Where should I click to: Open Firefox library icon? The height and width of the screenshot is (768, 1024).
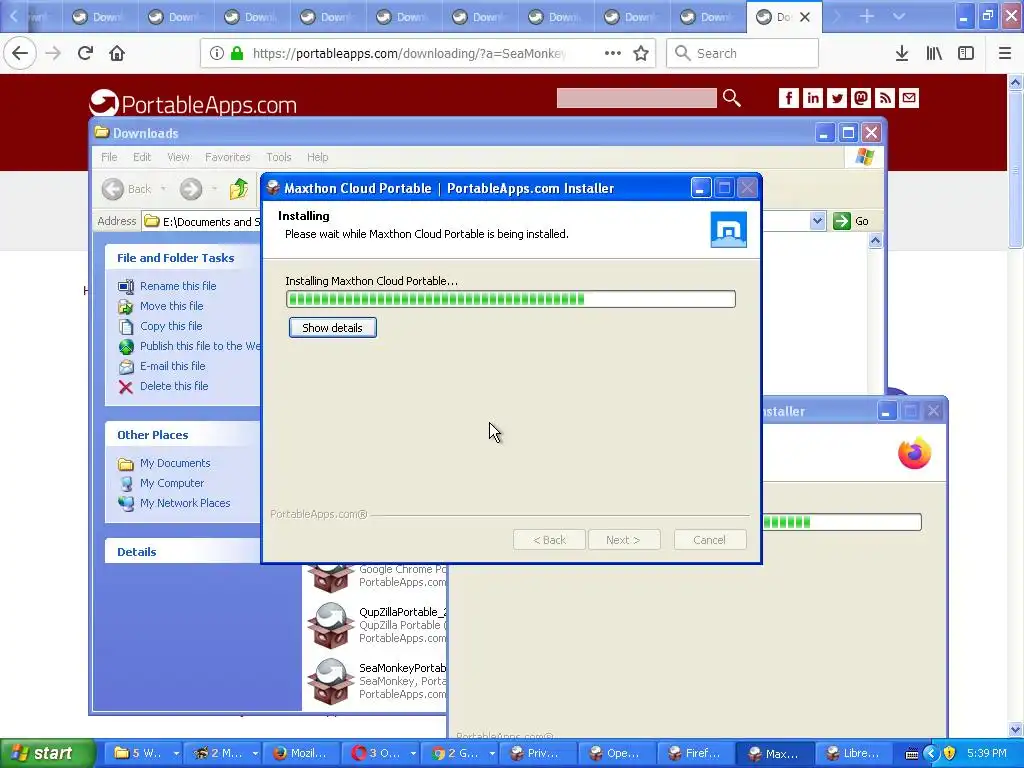point(934,53)
